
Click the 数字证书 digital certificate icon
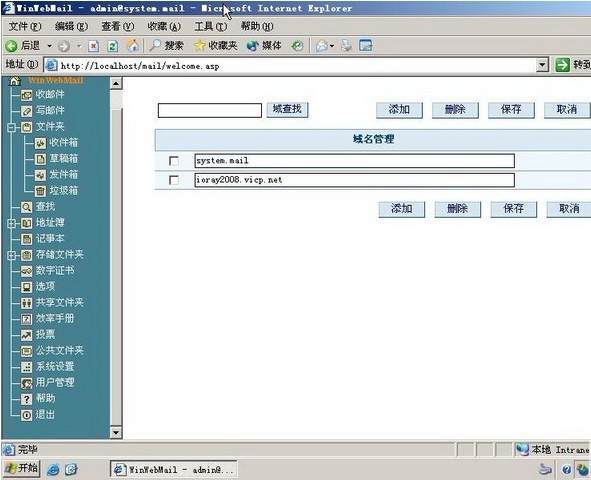(26, 271)
